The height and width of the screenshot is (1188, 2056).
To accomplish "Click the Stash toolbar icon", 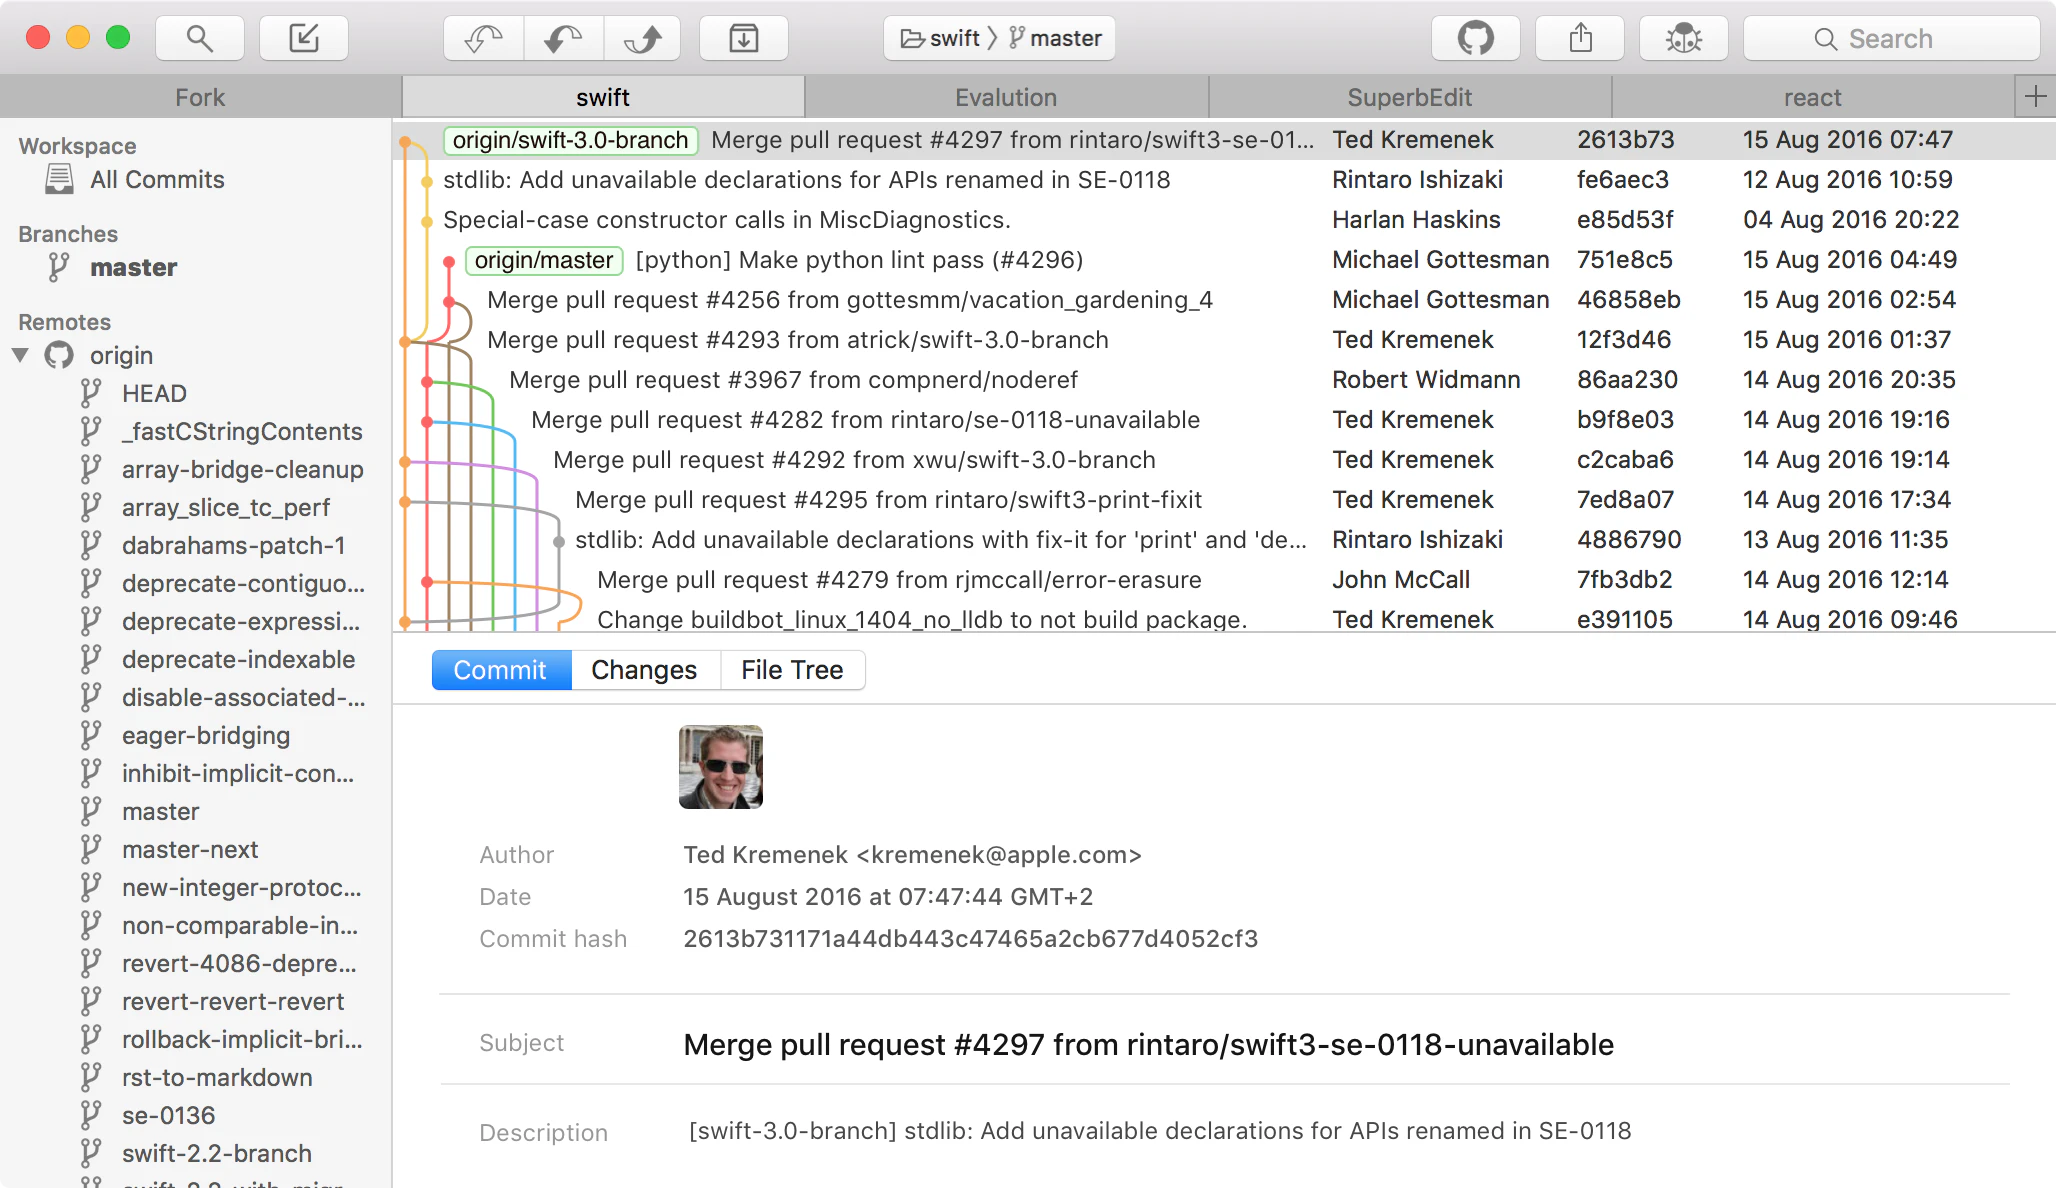I will [x=743, y=38].
